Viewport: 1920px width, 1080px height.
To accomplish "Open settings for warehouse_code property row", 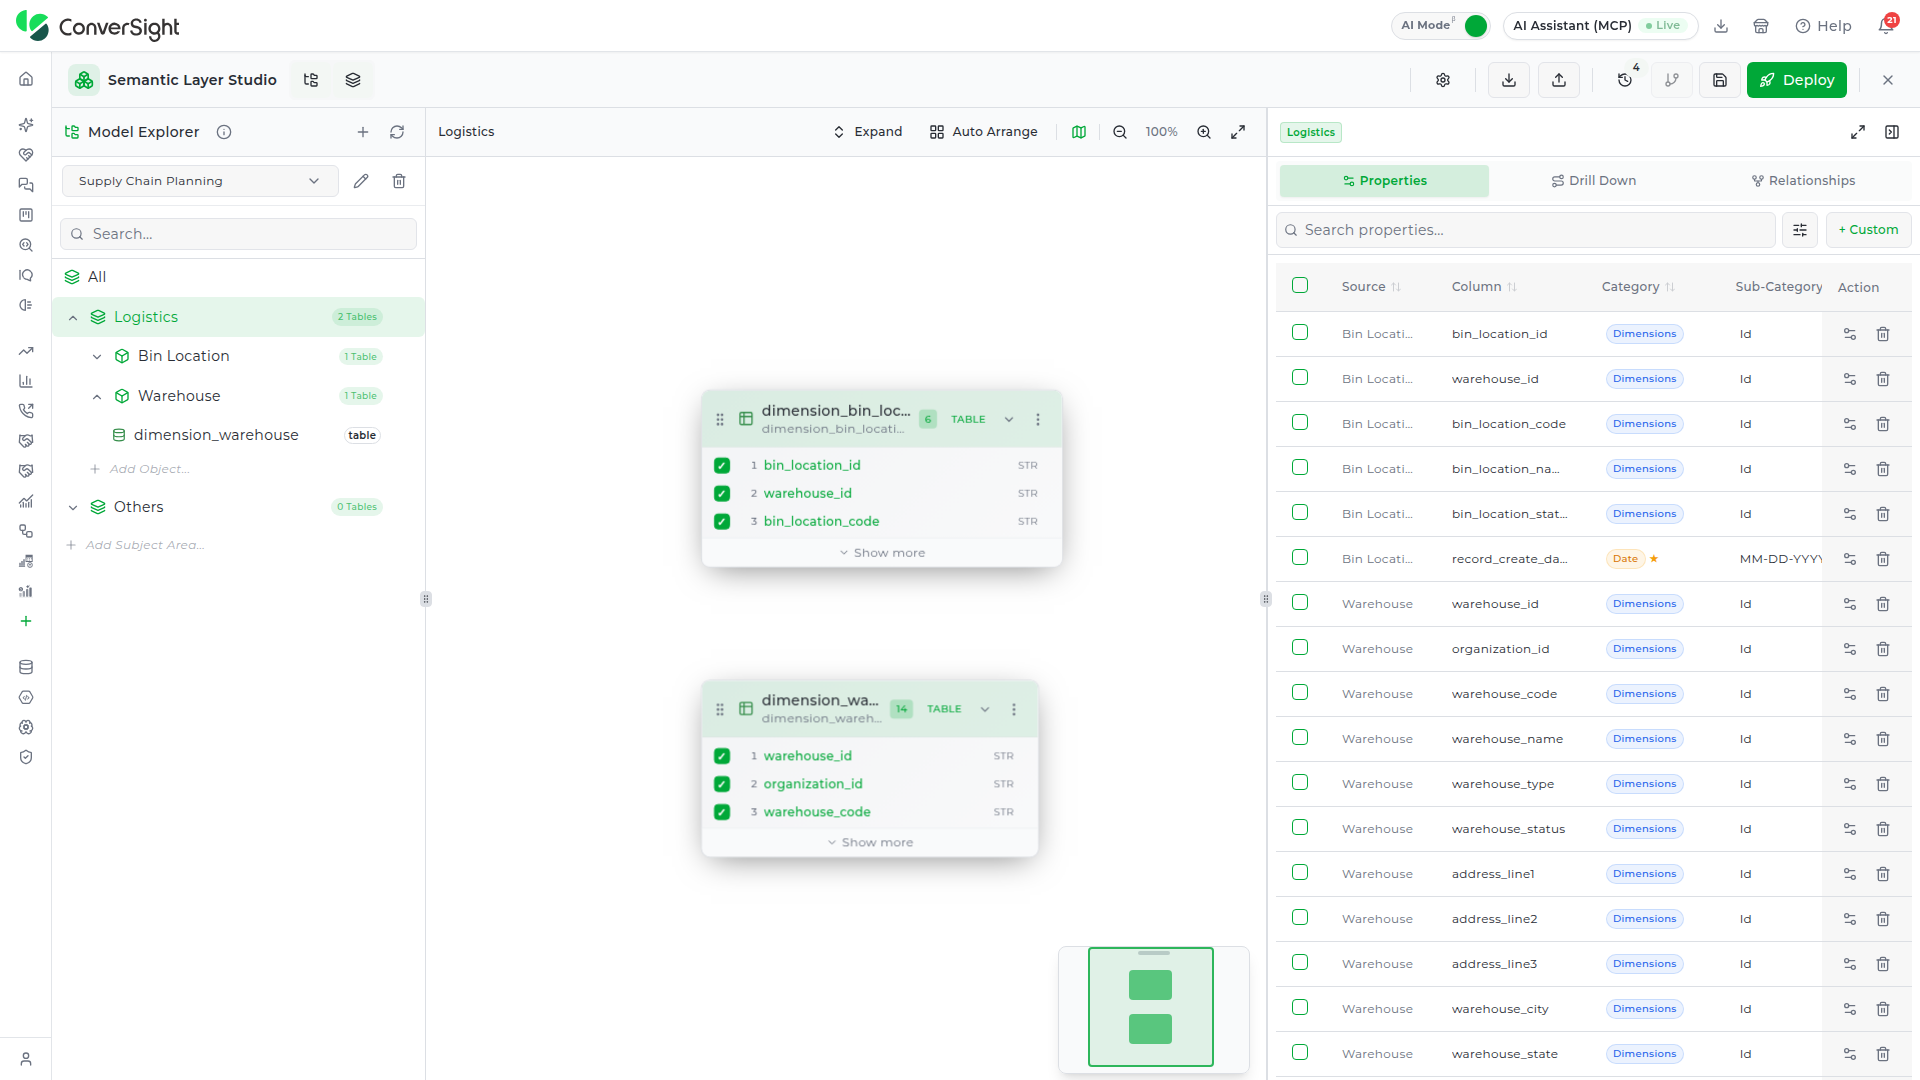I will click(x=1850, y=694).
